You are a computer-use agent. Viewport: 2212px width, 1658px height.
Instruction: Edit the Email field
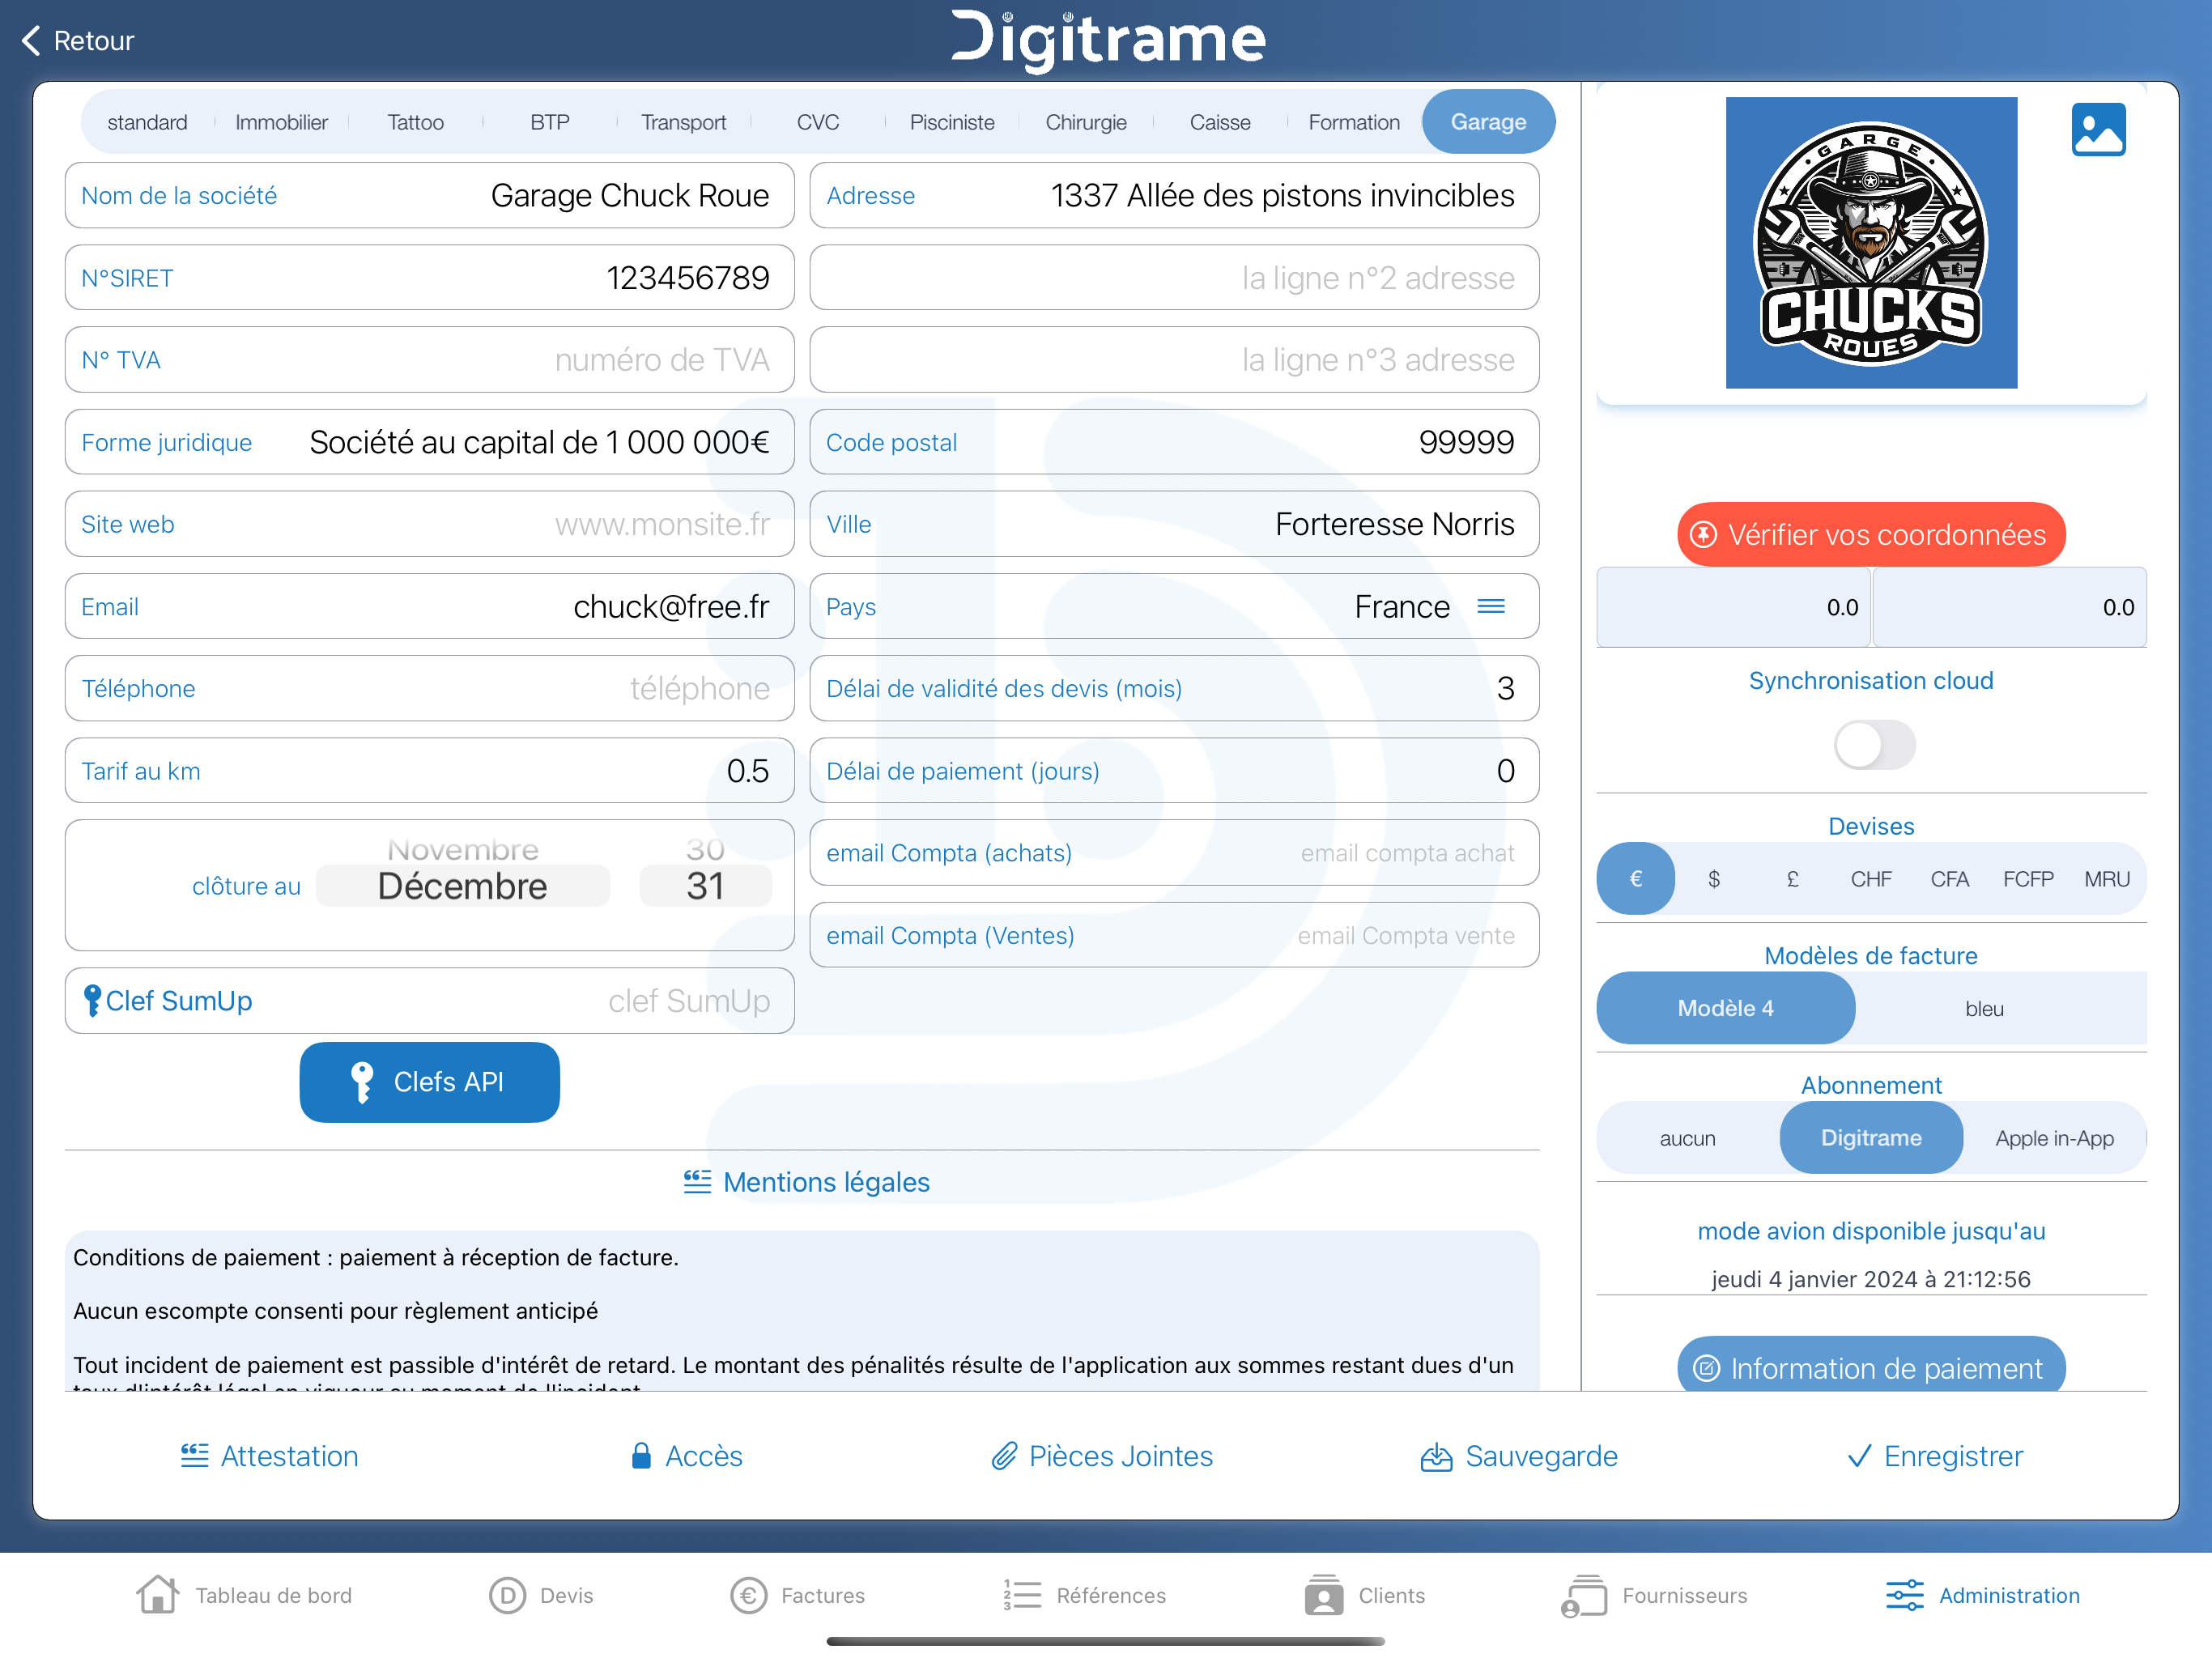tap(429, 606)
